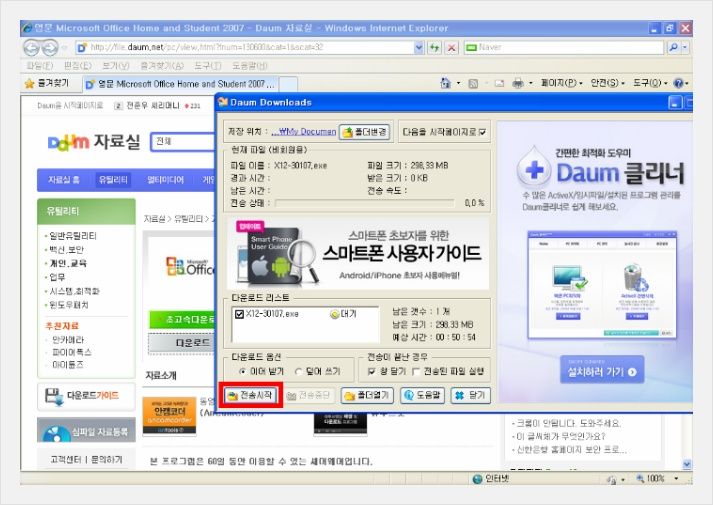Select the 이어 받기 radio button
The height and width of the screenshot is (505, 713).
[242, 371]
